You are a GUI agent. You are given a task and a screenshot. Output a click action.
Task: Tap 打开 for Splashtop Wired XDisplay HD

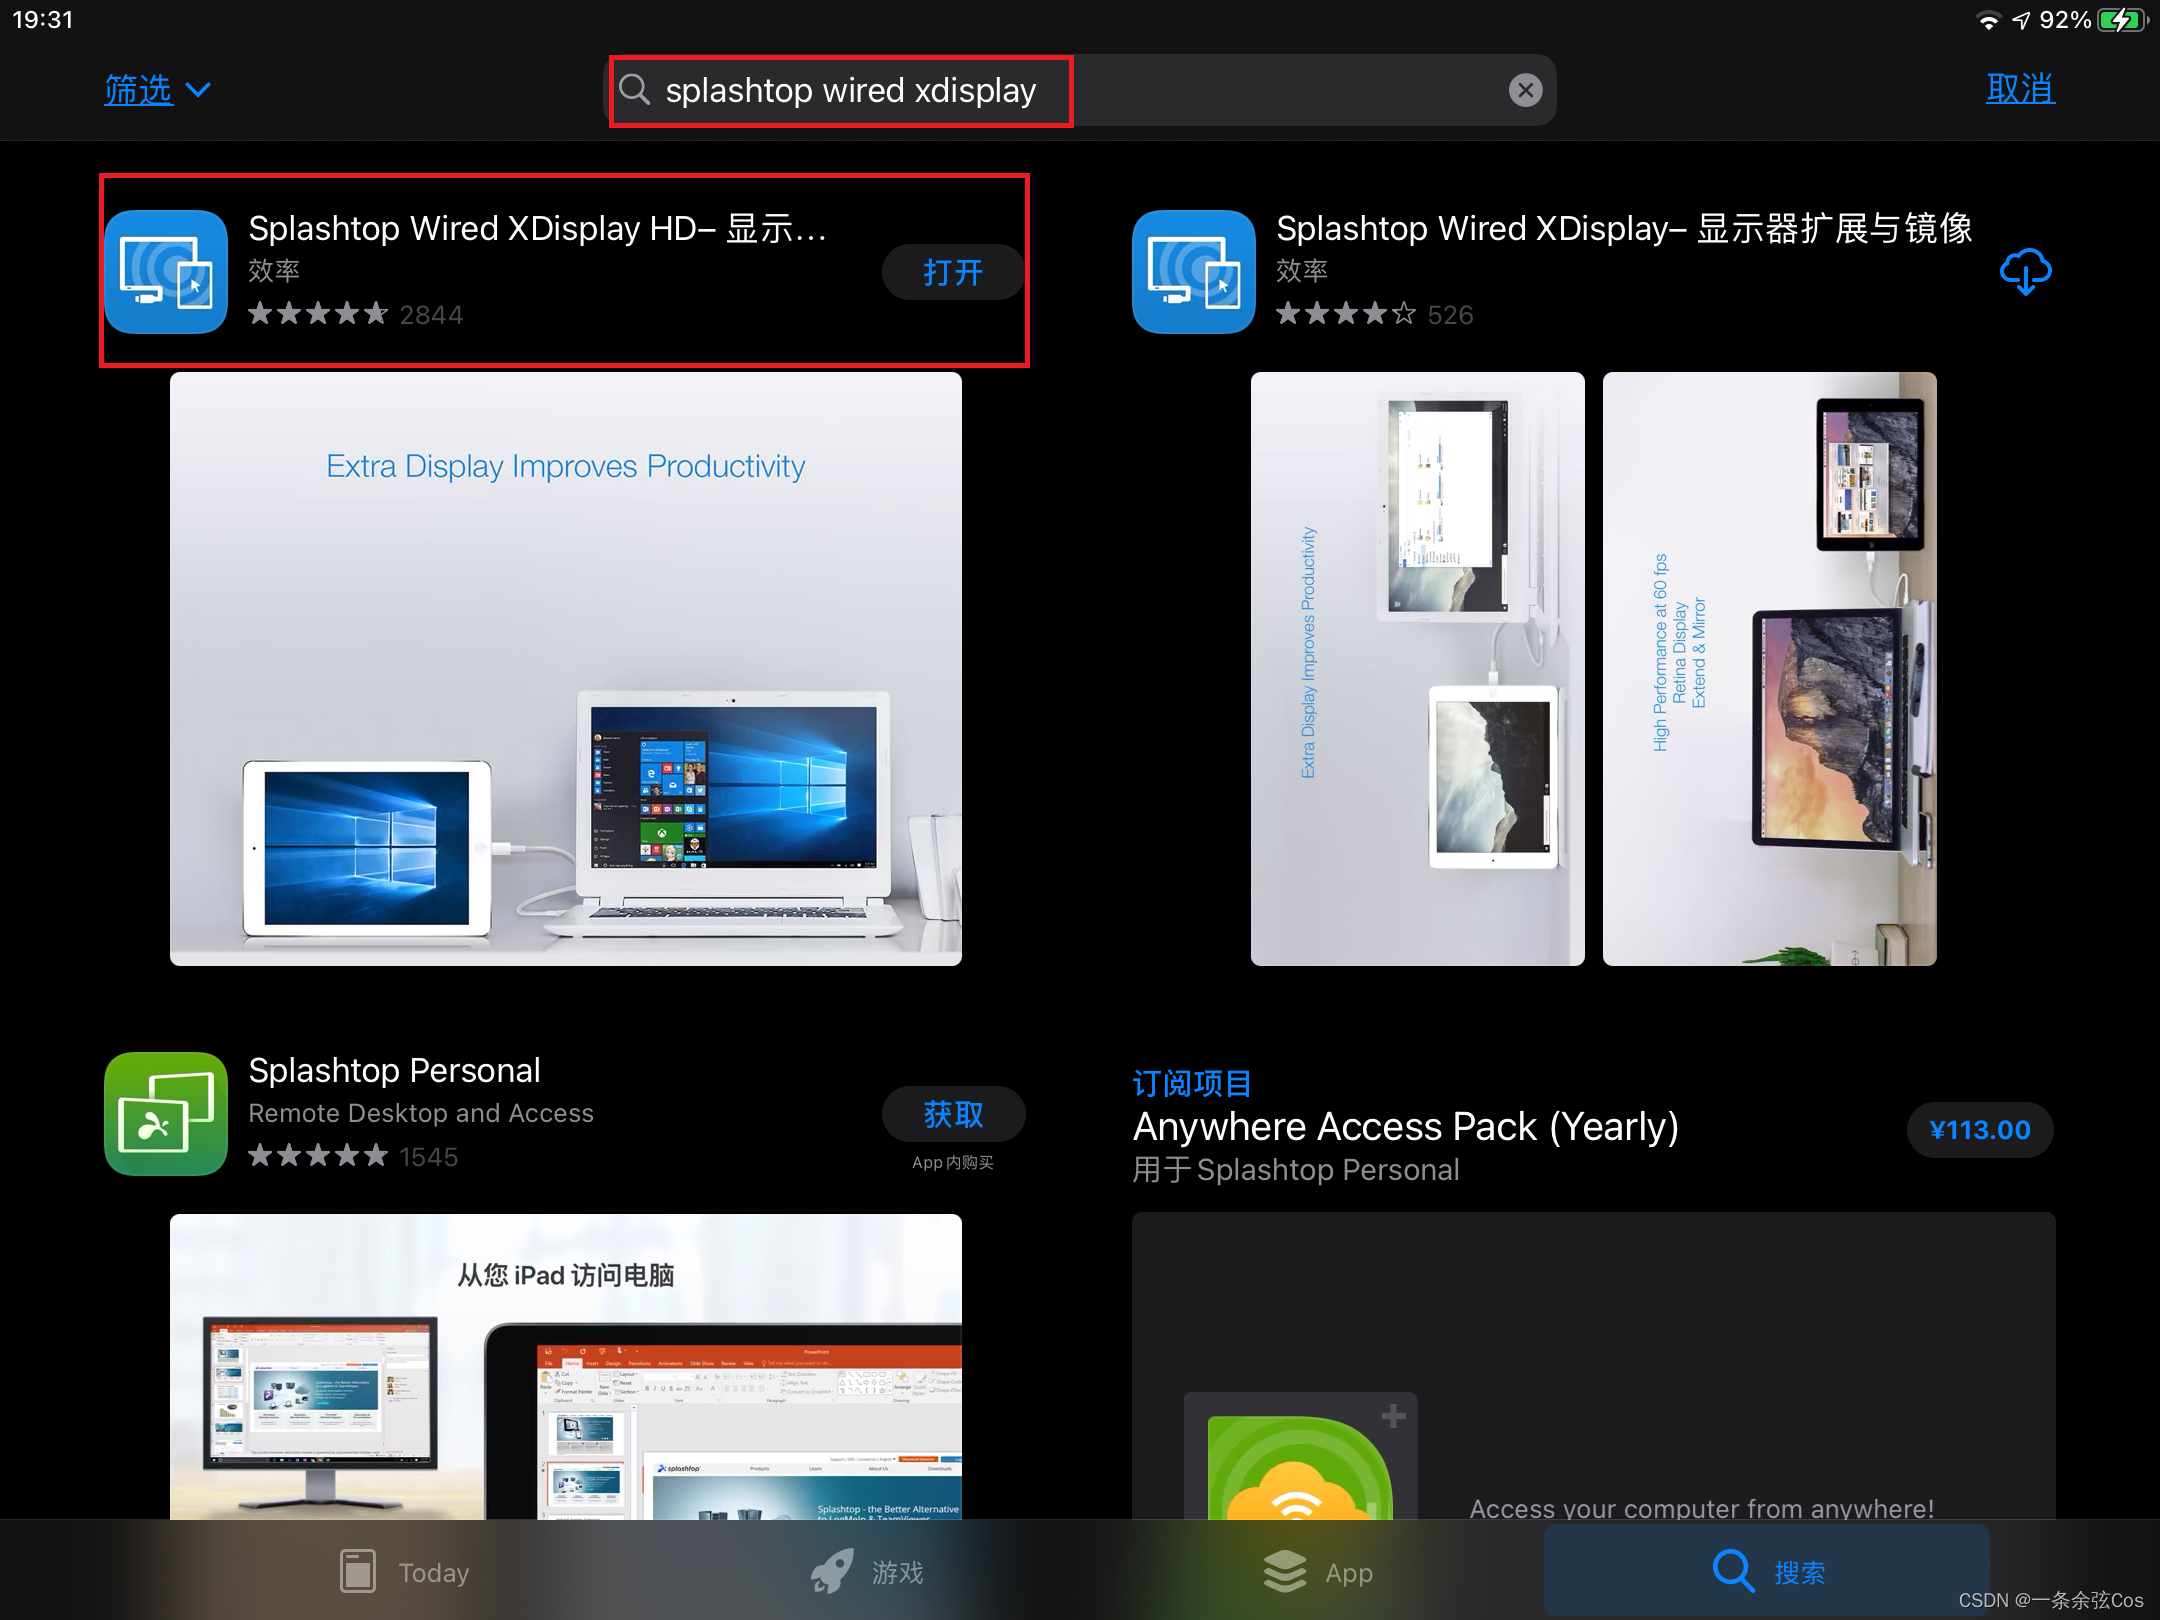[x=953, y=272]
